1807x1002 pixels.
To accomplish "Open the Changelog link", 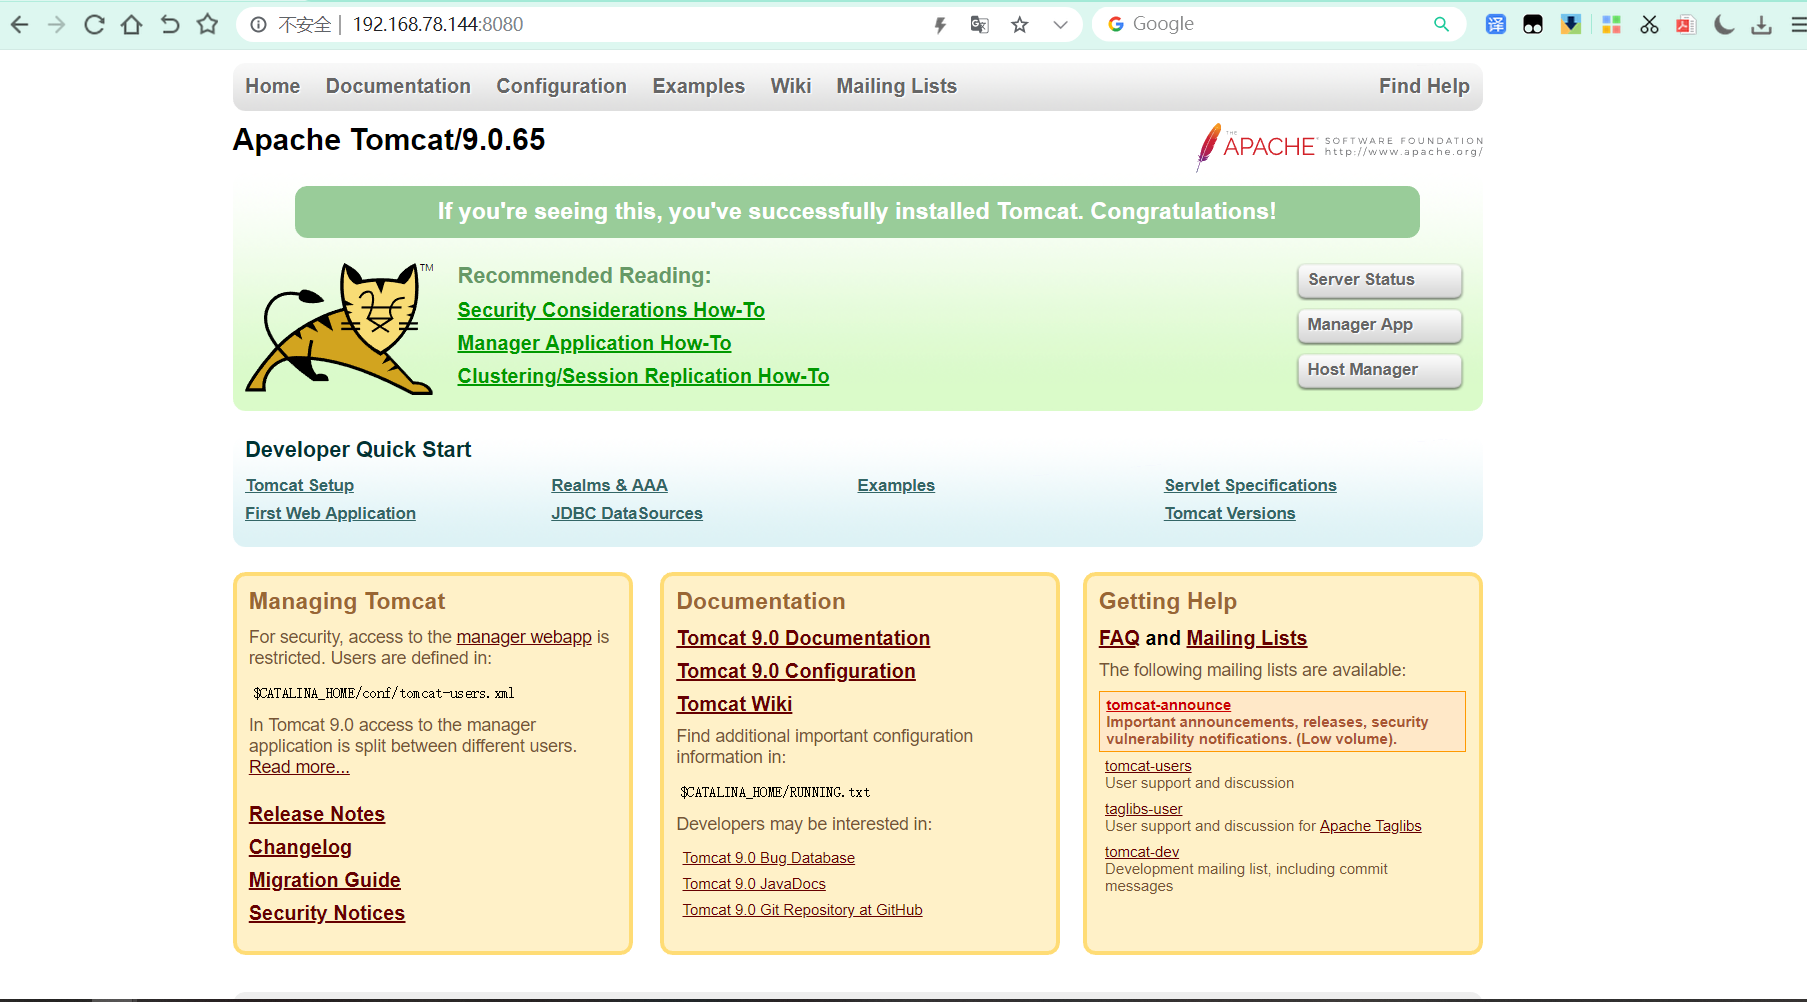I will pos(300,847).
